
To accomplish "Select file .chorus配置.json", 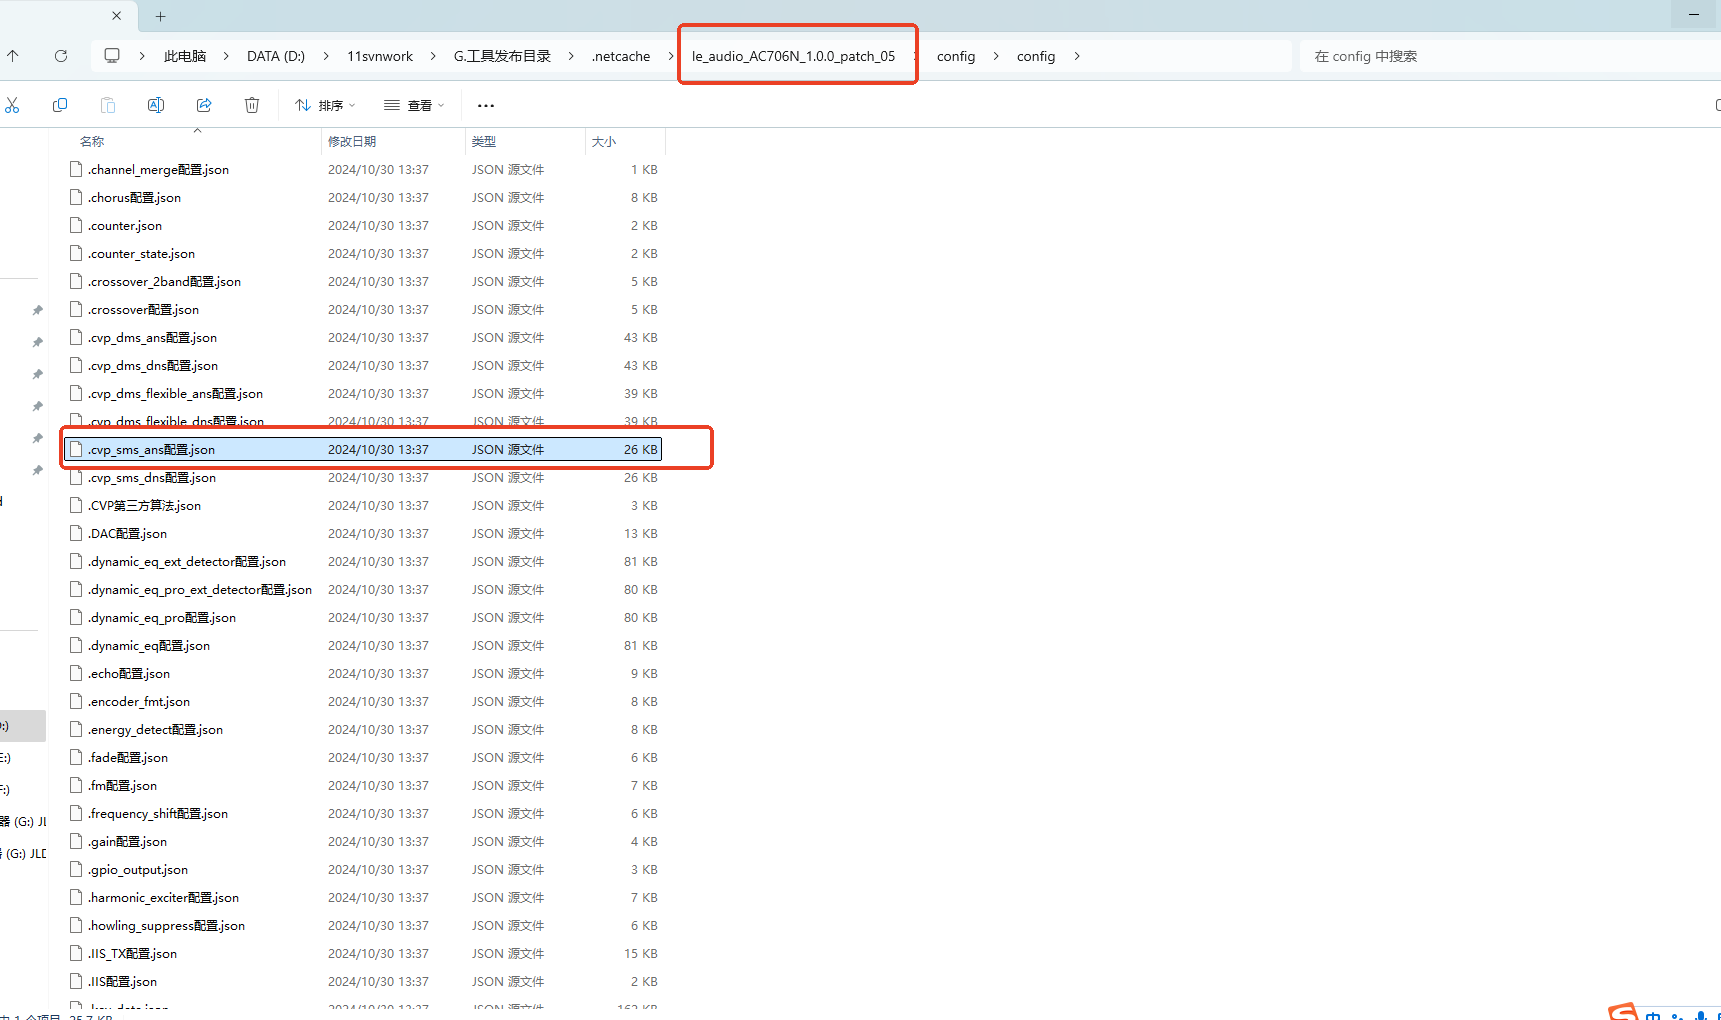I will tap(362, 197).
